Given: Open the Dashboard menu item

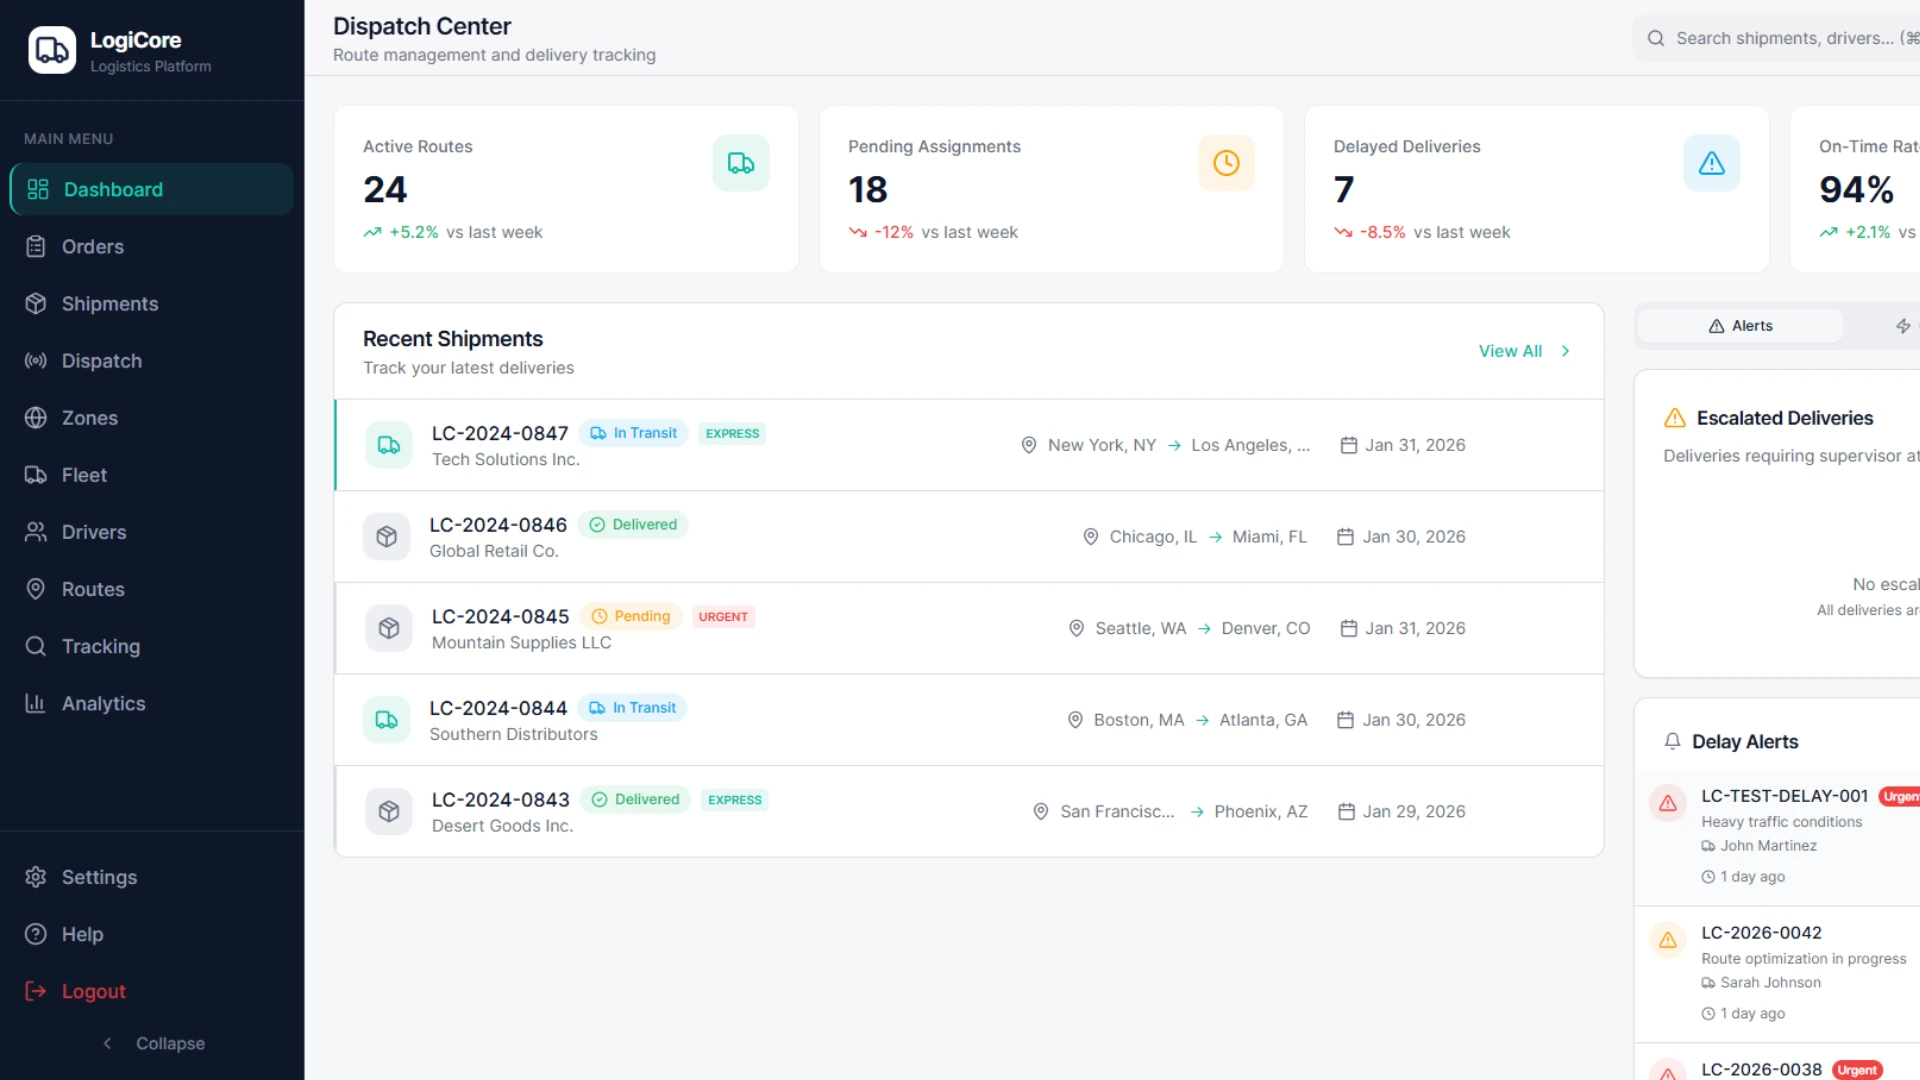Looking at the screenshot, I should click(x=152, y=189).
